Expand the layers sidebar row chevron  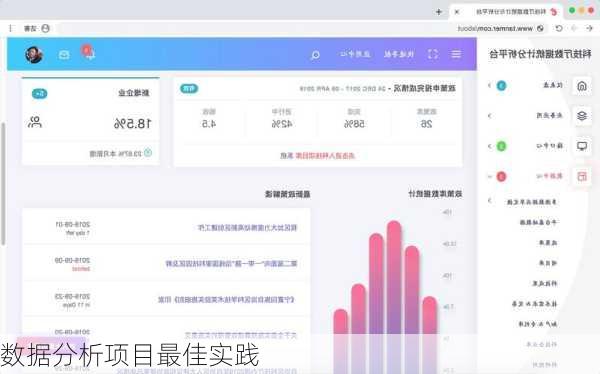(489, 116)
